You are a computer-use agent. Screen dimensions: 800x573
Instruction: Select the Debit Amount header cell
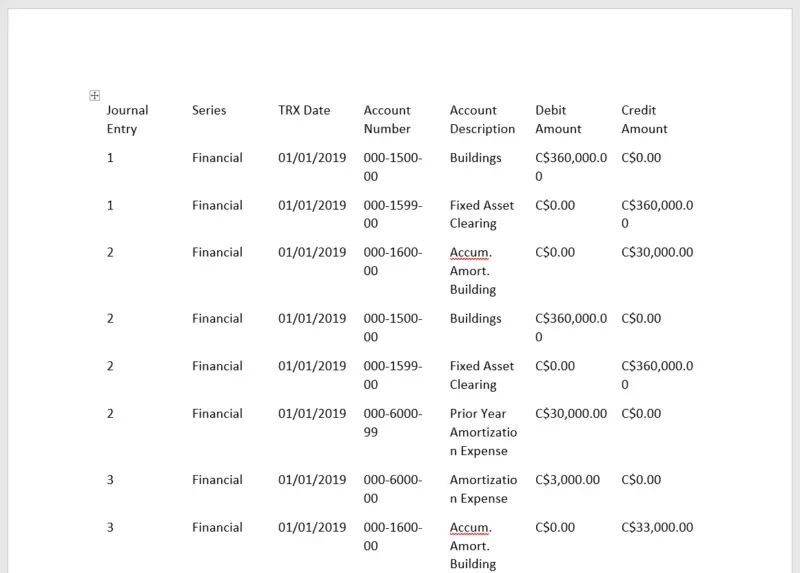coord(558,119)
